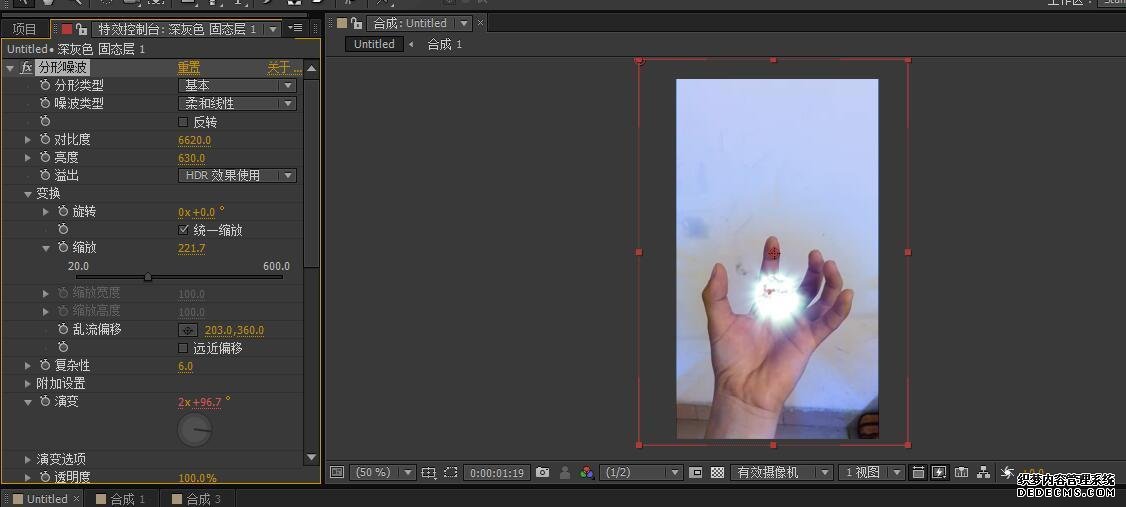Toggle pixel aspect ratio correction icon
Viewport: 1126px width, 507px height.
point(918,473)
